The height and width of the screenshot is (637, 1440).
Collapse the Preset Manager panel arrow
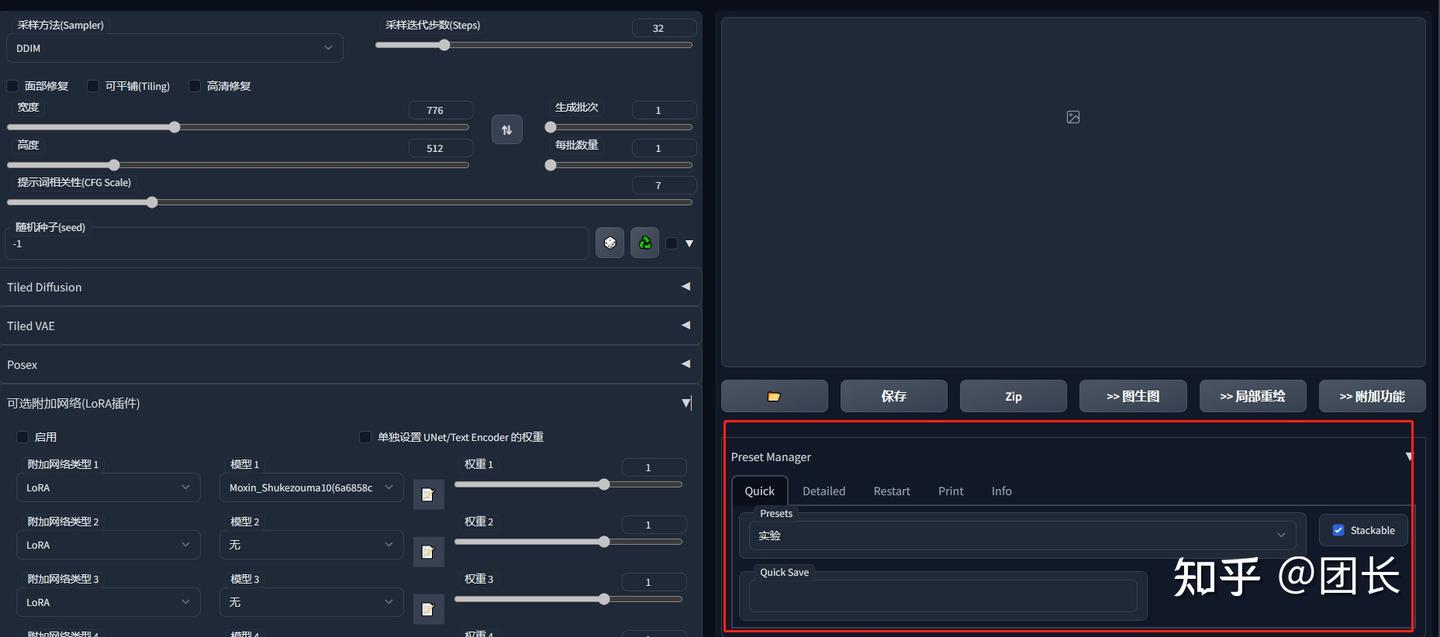(1409, 457)
